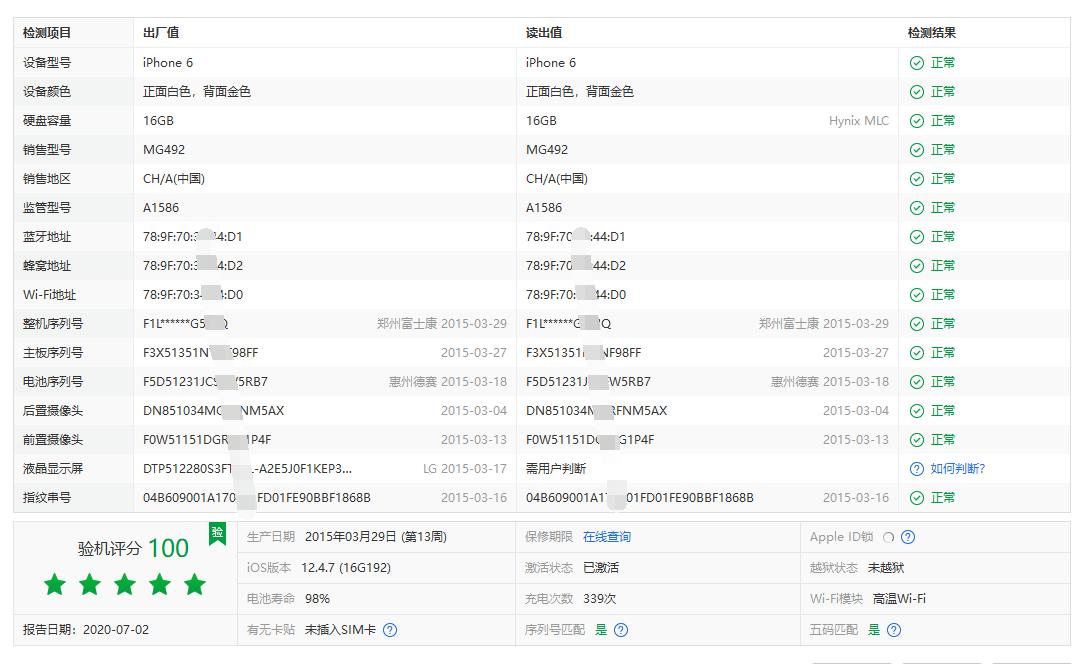Click the check icon next to 销售地区
The height and width of the screenshot is (664, 1082).
pos(915,178)
